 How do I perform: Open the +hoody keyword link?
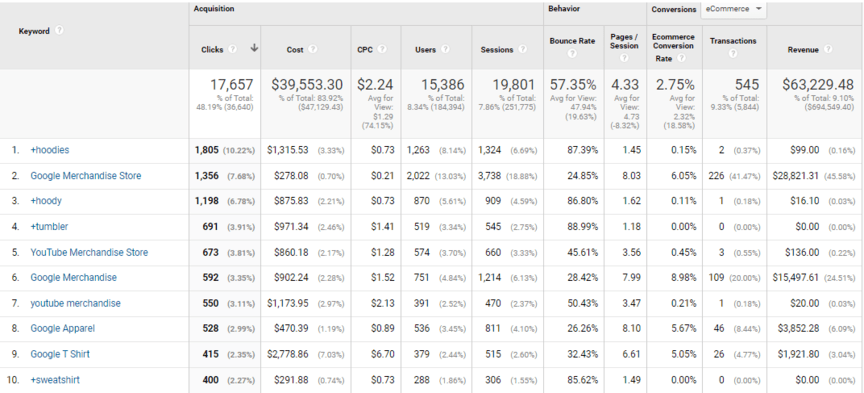click(46, 201)
